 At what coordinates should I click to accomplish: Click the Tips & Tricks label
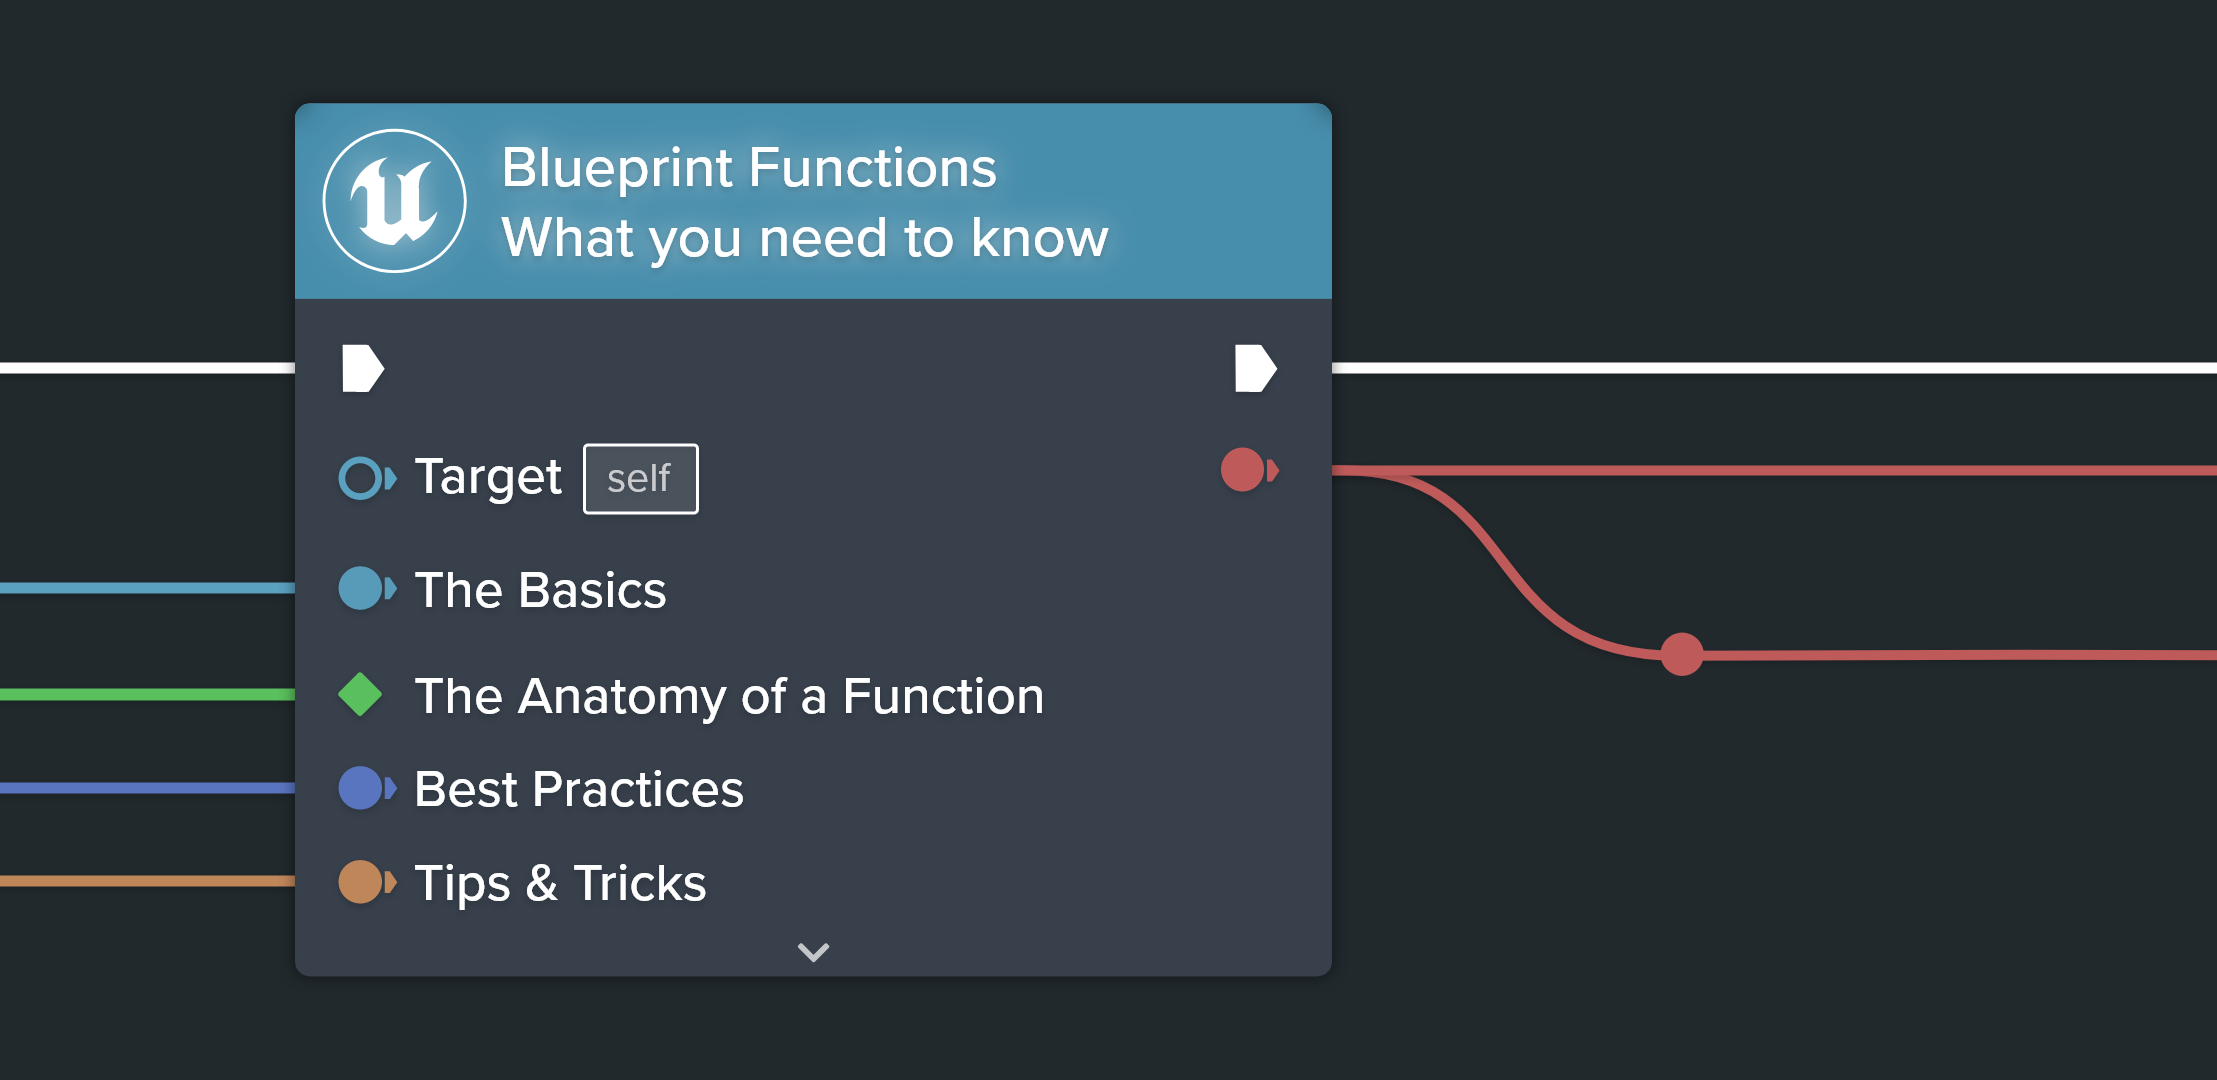click(560, 883)
